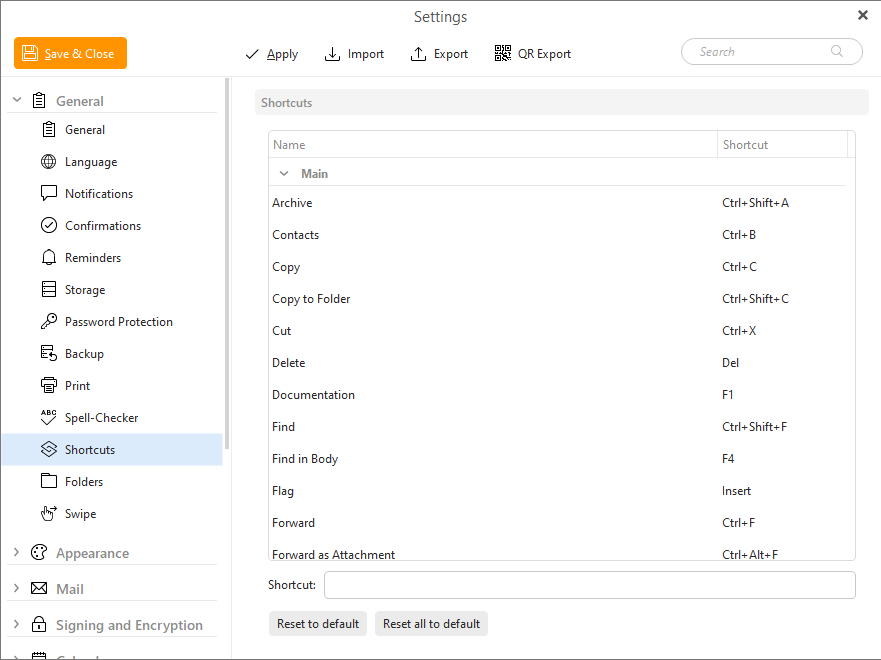Click the Reminders bell icon
The image size is (881, 660).
[48, 258]
